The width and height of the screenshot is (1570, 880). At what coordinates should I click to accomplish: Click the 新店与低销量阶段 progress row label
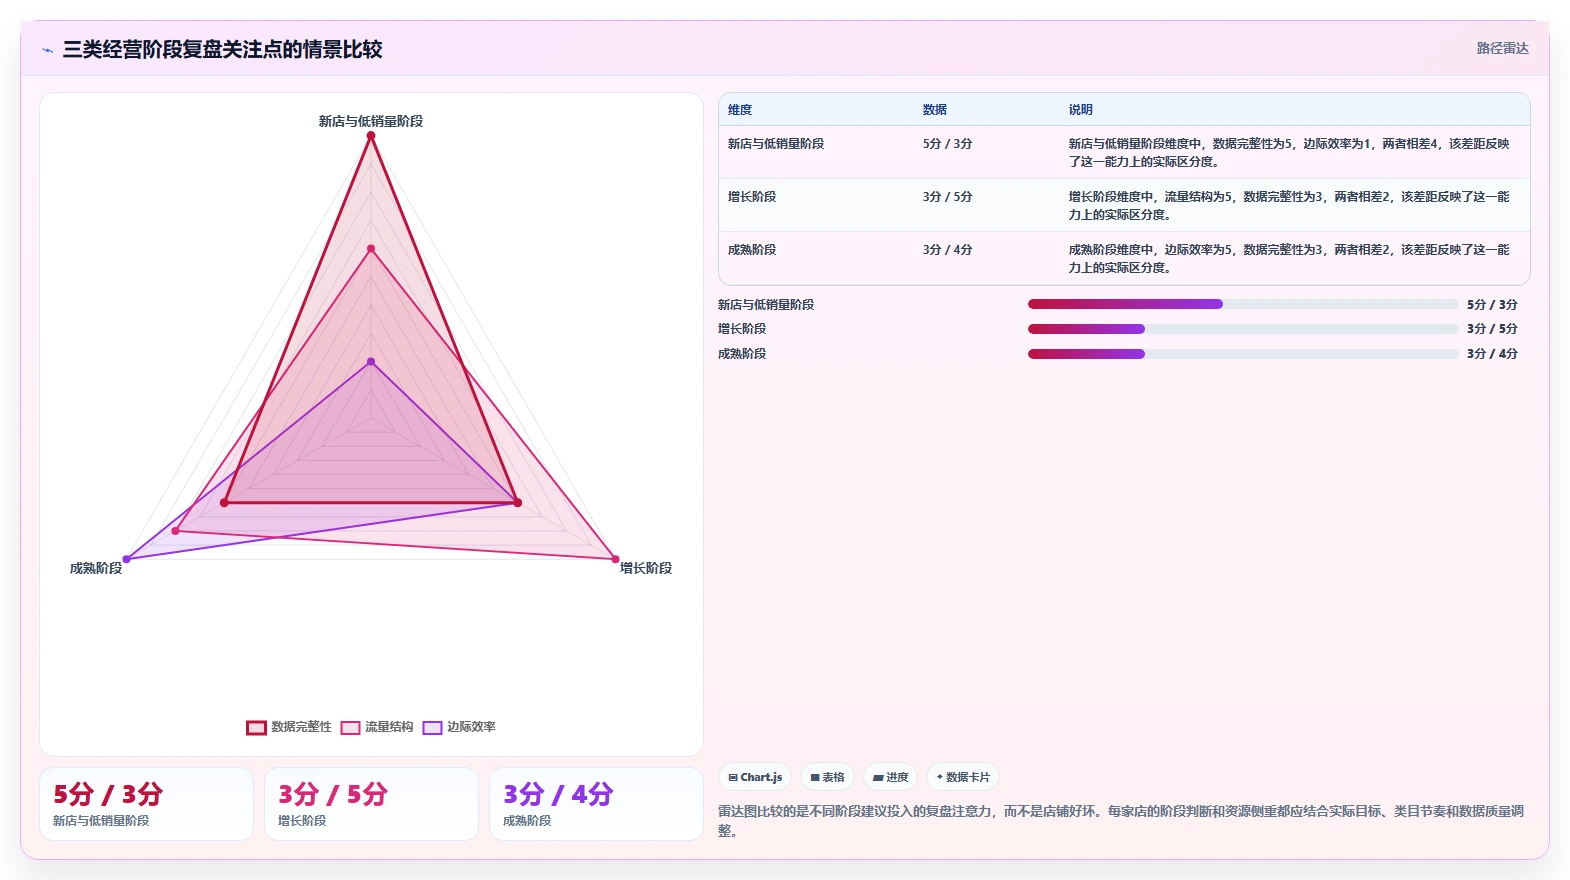coord(766,305)
